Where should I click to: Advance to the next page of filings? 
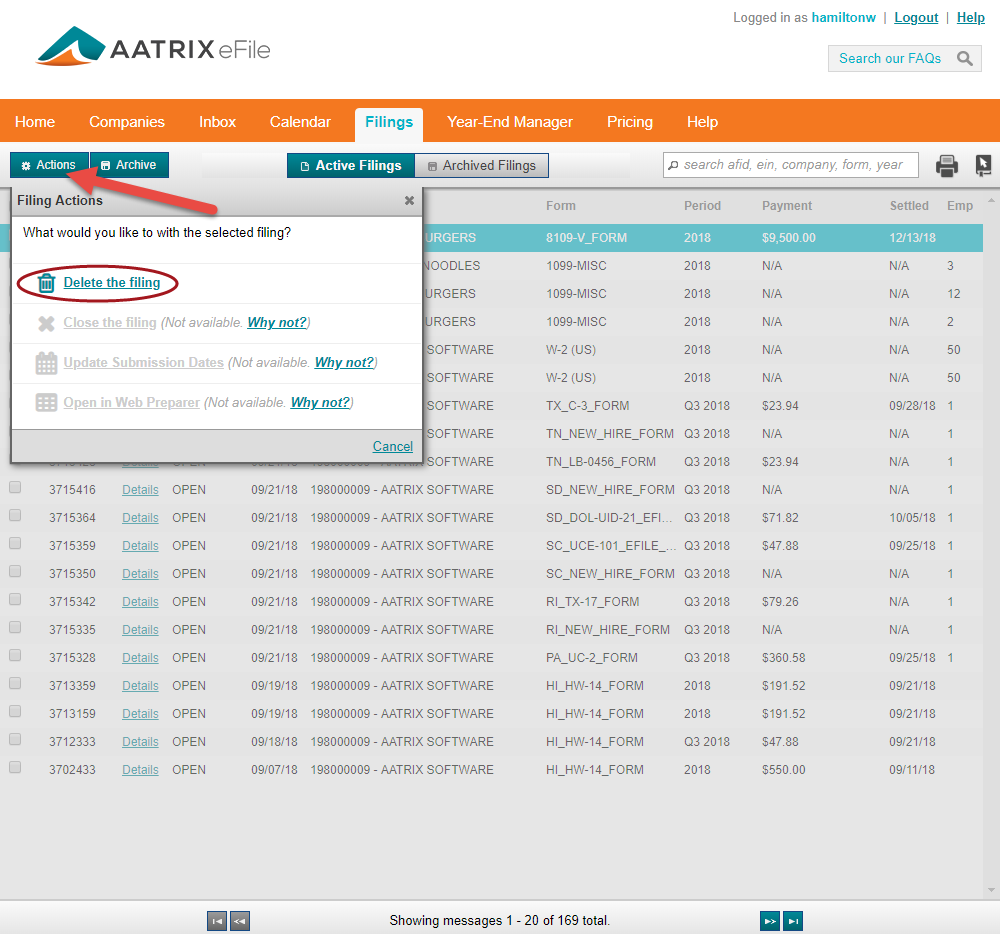tap(769, 921)
